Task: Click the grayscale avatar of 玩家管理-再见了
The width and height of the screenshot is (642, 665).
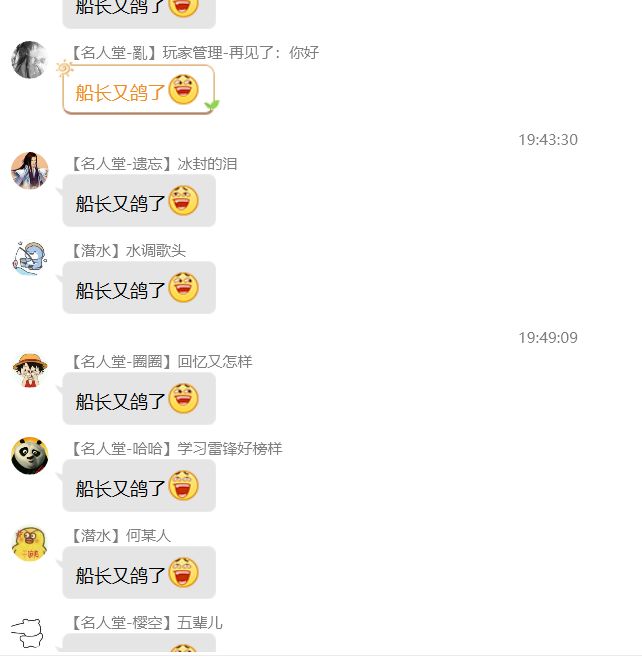Action: point(29,60)
